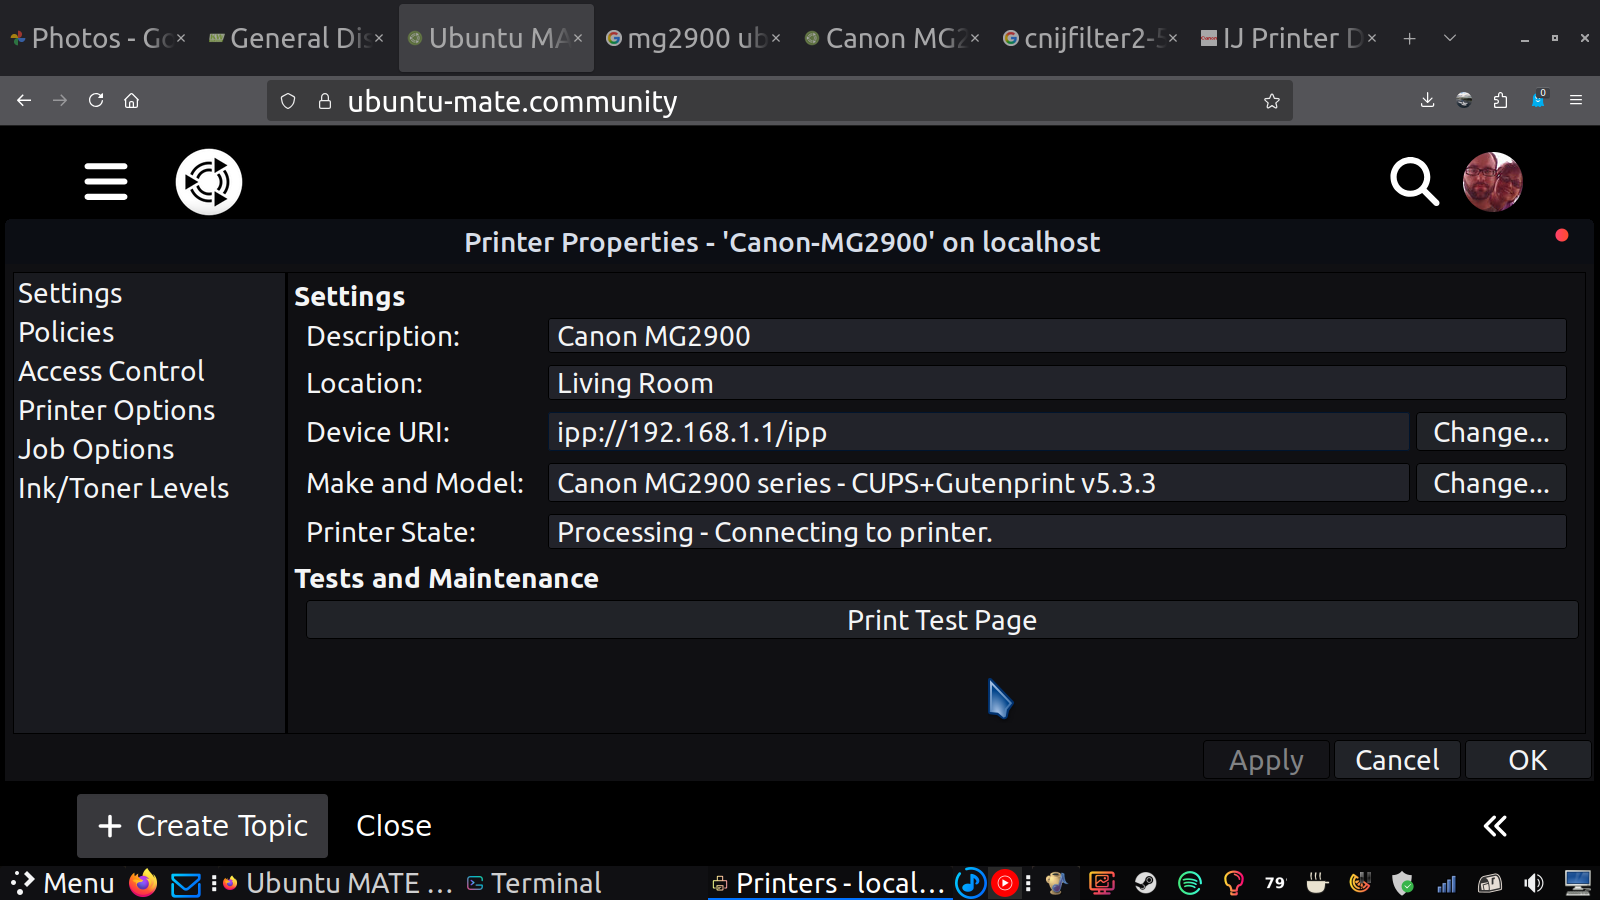Open the lightbulb tray icon
Viewport: 1600px width, 900px height.
1233,883
